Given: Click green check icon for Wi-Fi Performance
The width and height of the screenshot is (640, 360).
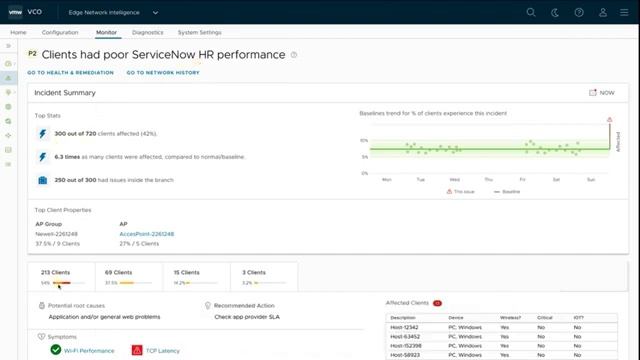Looking at the screenshot, I should tap(56, 350).
